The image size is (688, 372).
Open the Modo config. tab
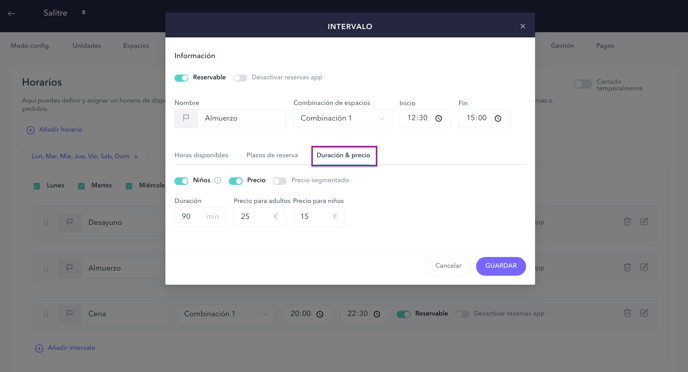(30, 46)
